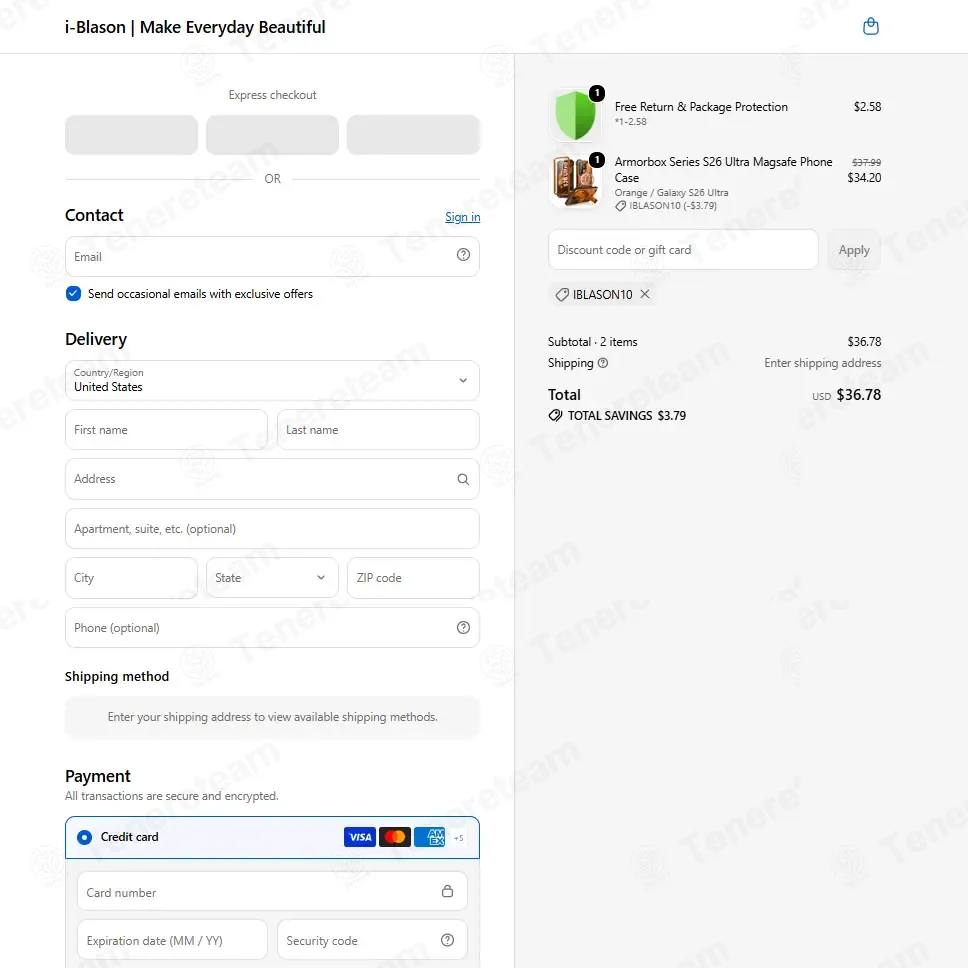This screenshot has width=968, height=968.
Task: Click the card number lock icon
Action: click(448, 891)
